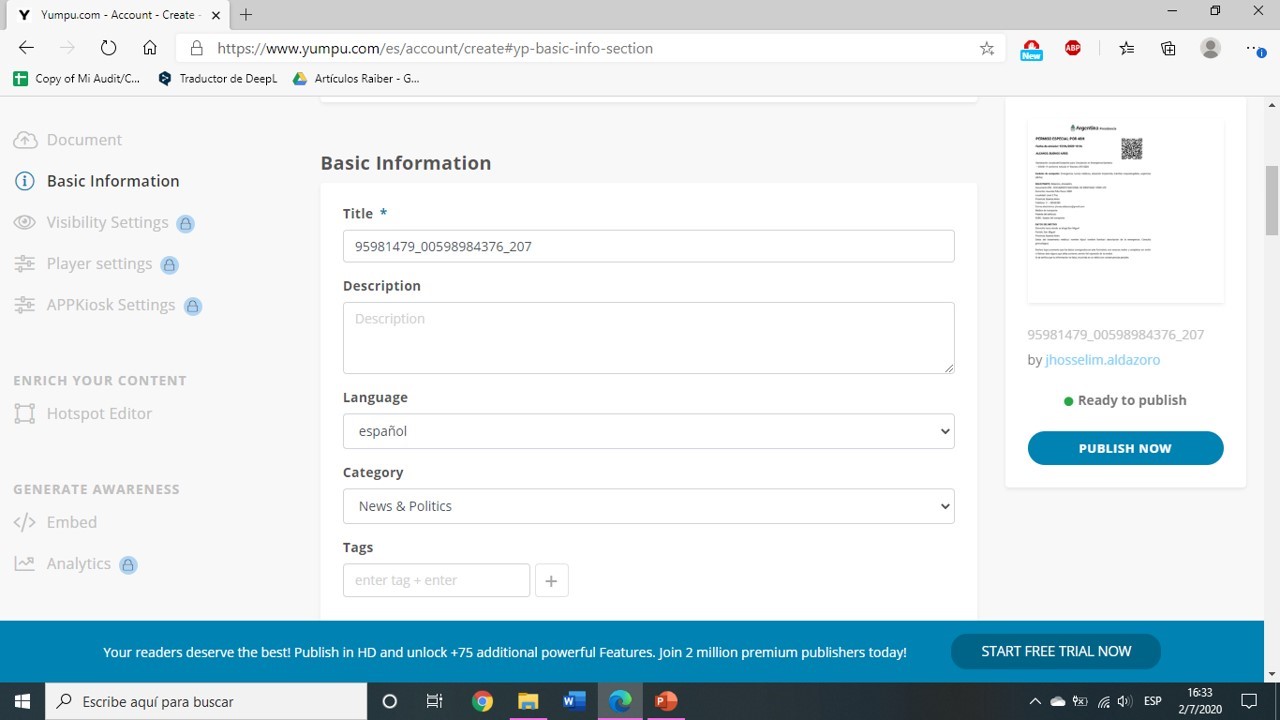Open Player settings section in sidebar
Viewport: 1280px width, 720px height.
[99, 264]
